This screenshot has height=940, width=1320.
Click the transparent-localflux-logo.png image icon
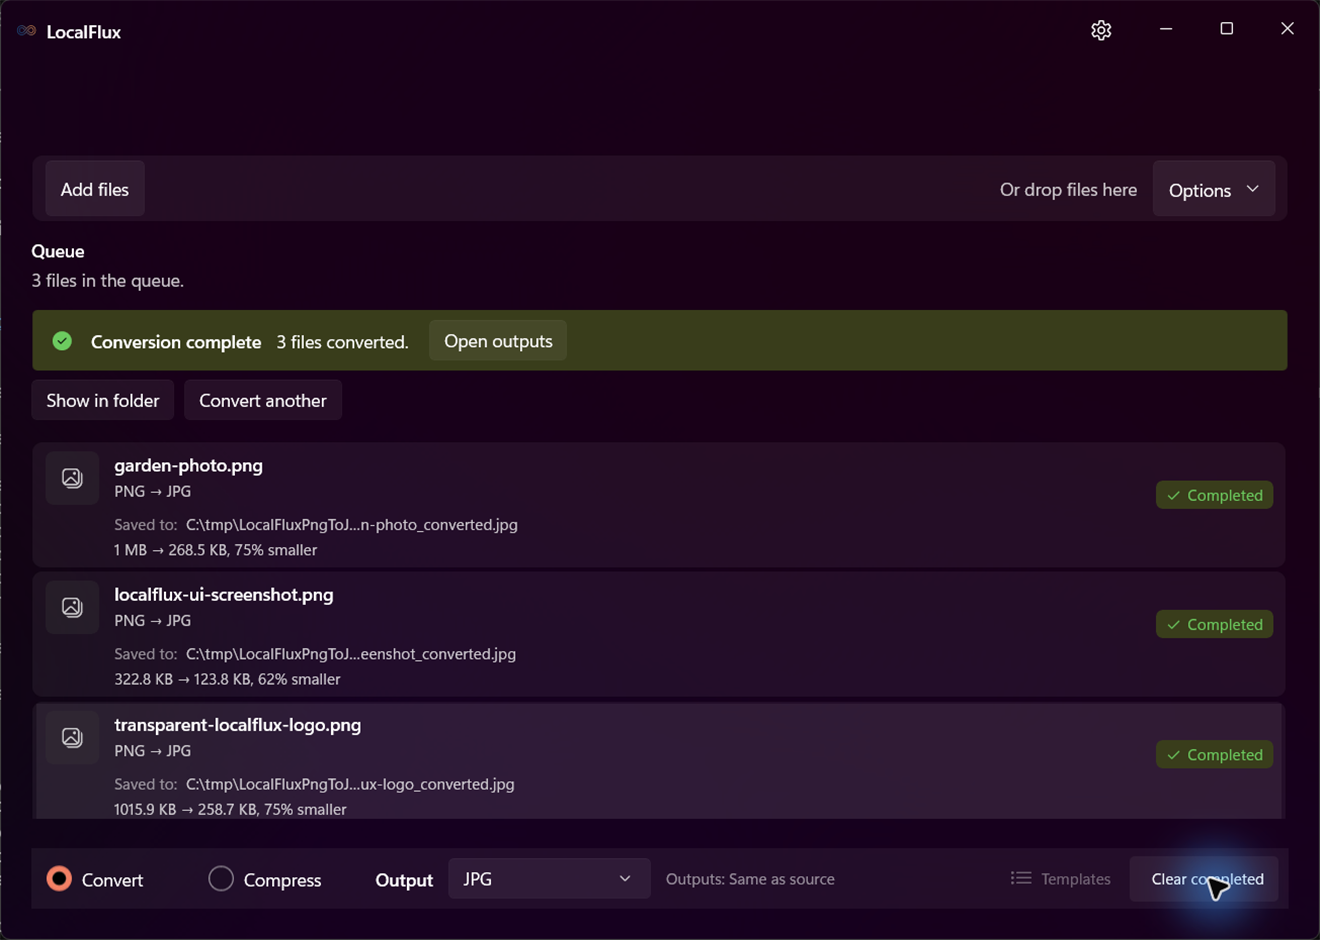click(72, 737)
